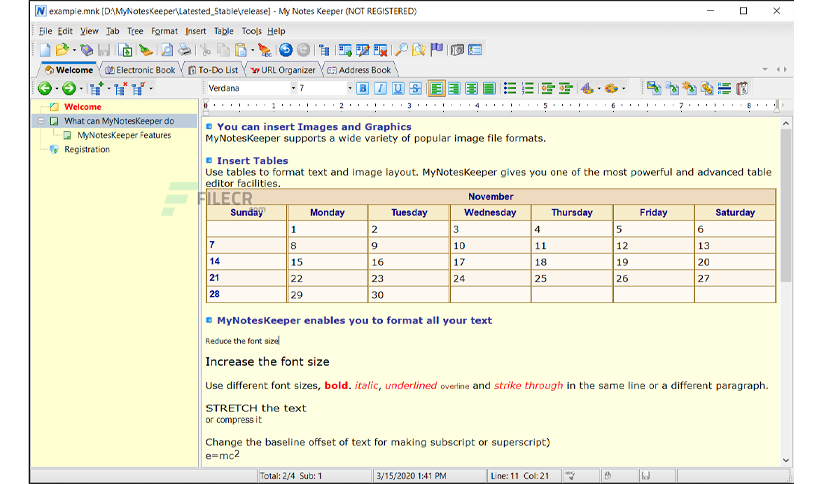Open the Address Book tab
This screenshot has height=484, width=836.
click(x=359, y=70)
